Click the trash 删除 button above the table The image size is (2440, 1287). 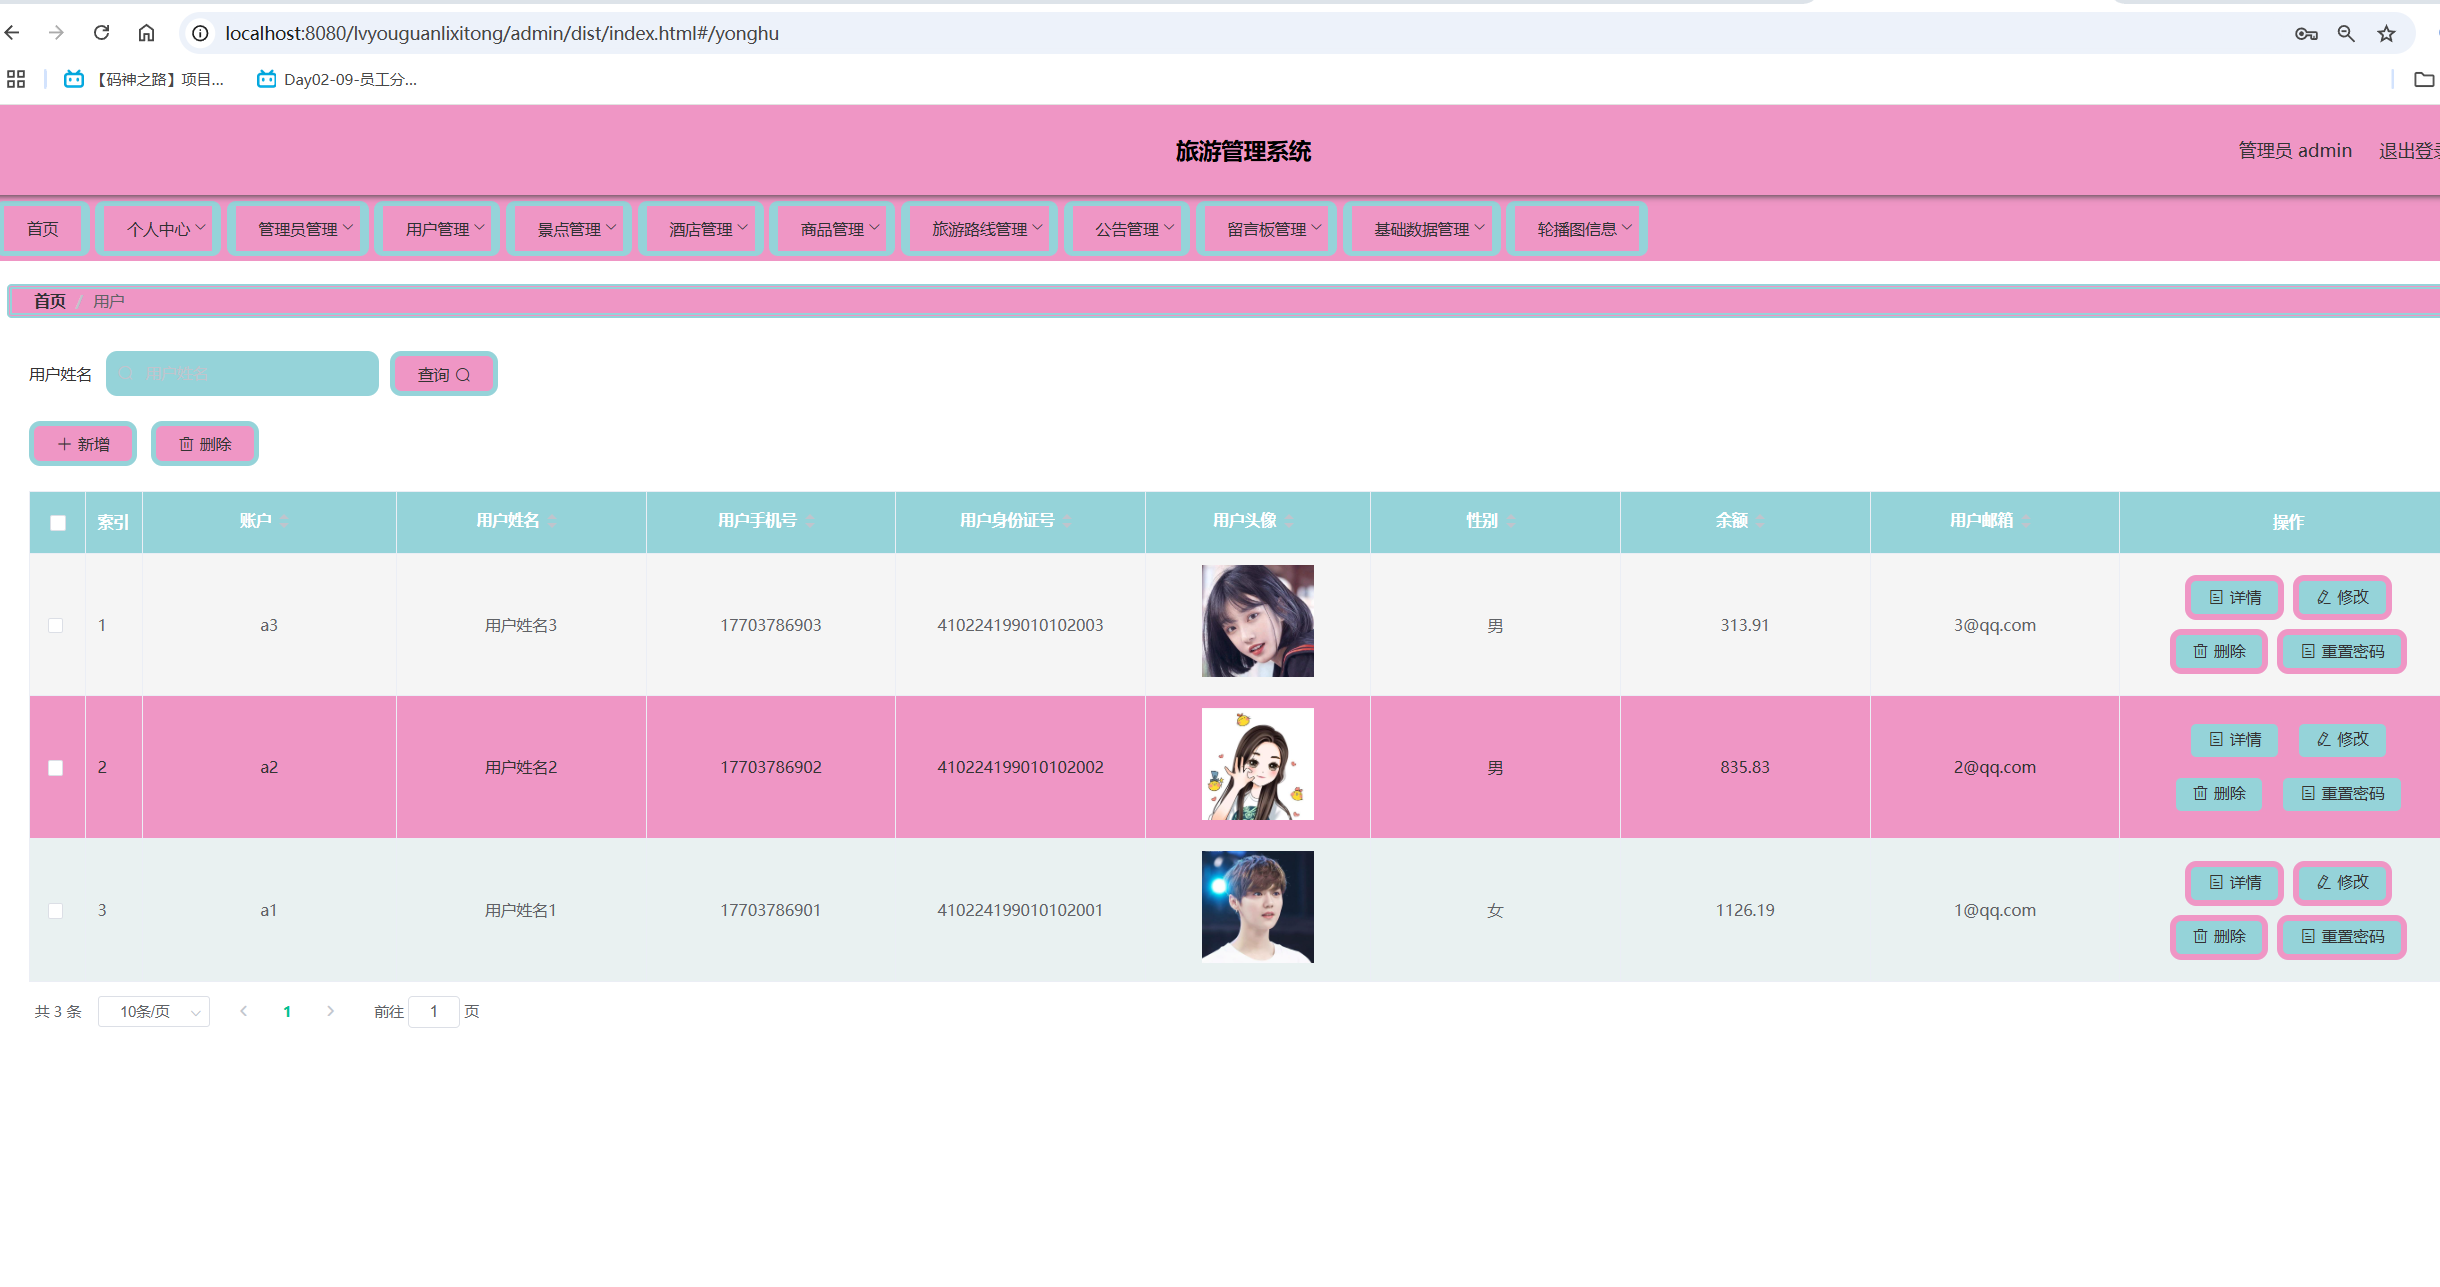click(x=205, y=444)
